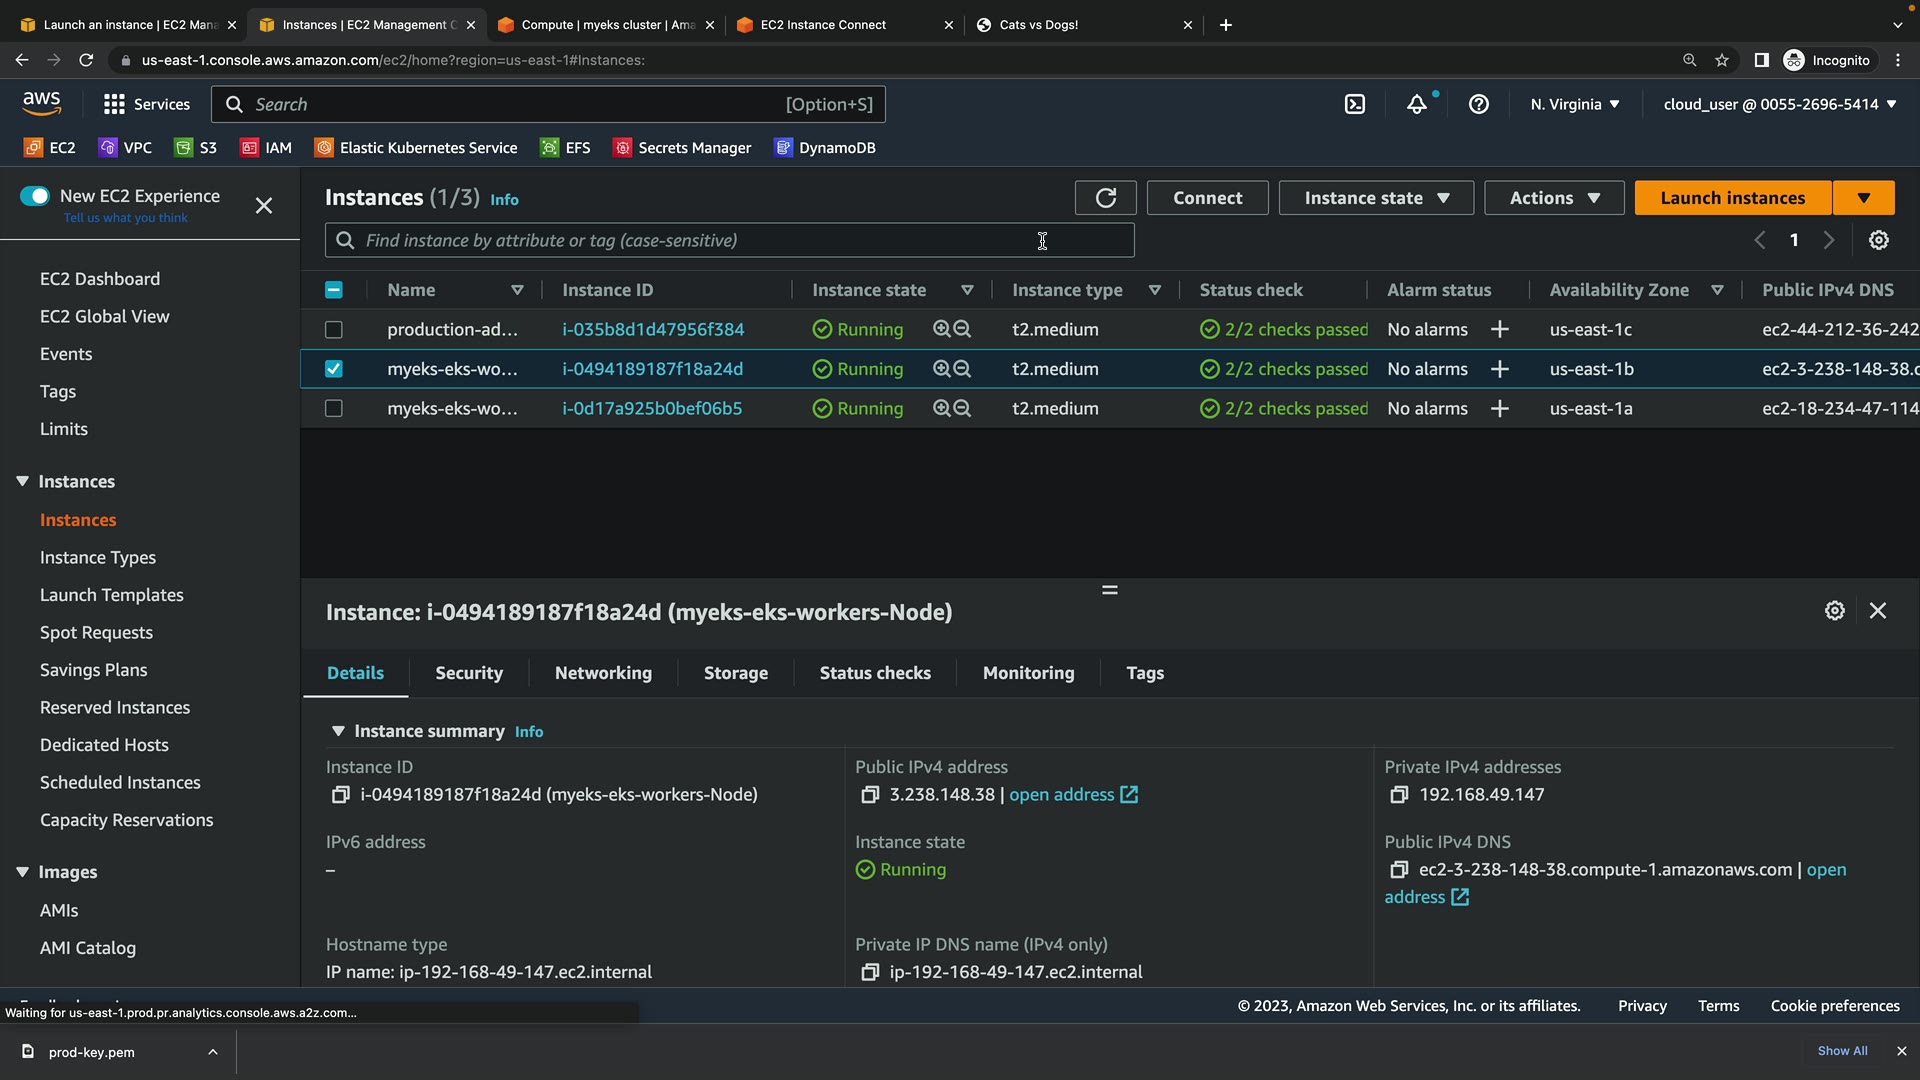Open the Services grid menu
Screen dimensions: 1920x1080
pyautogui.click(x=146, y=104)
